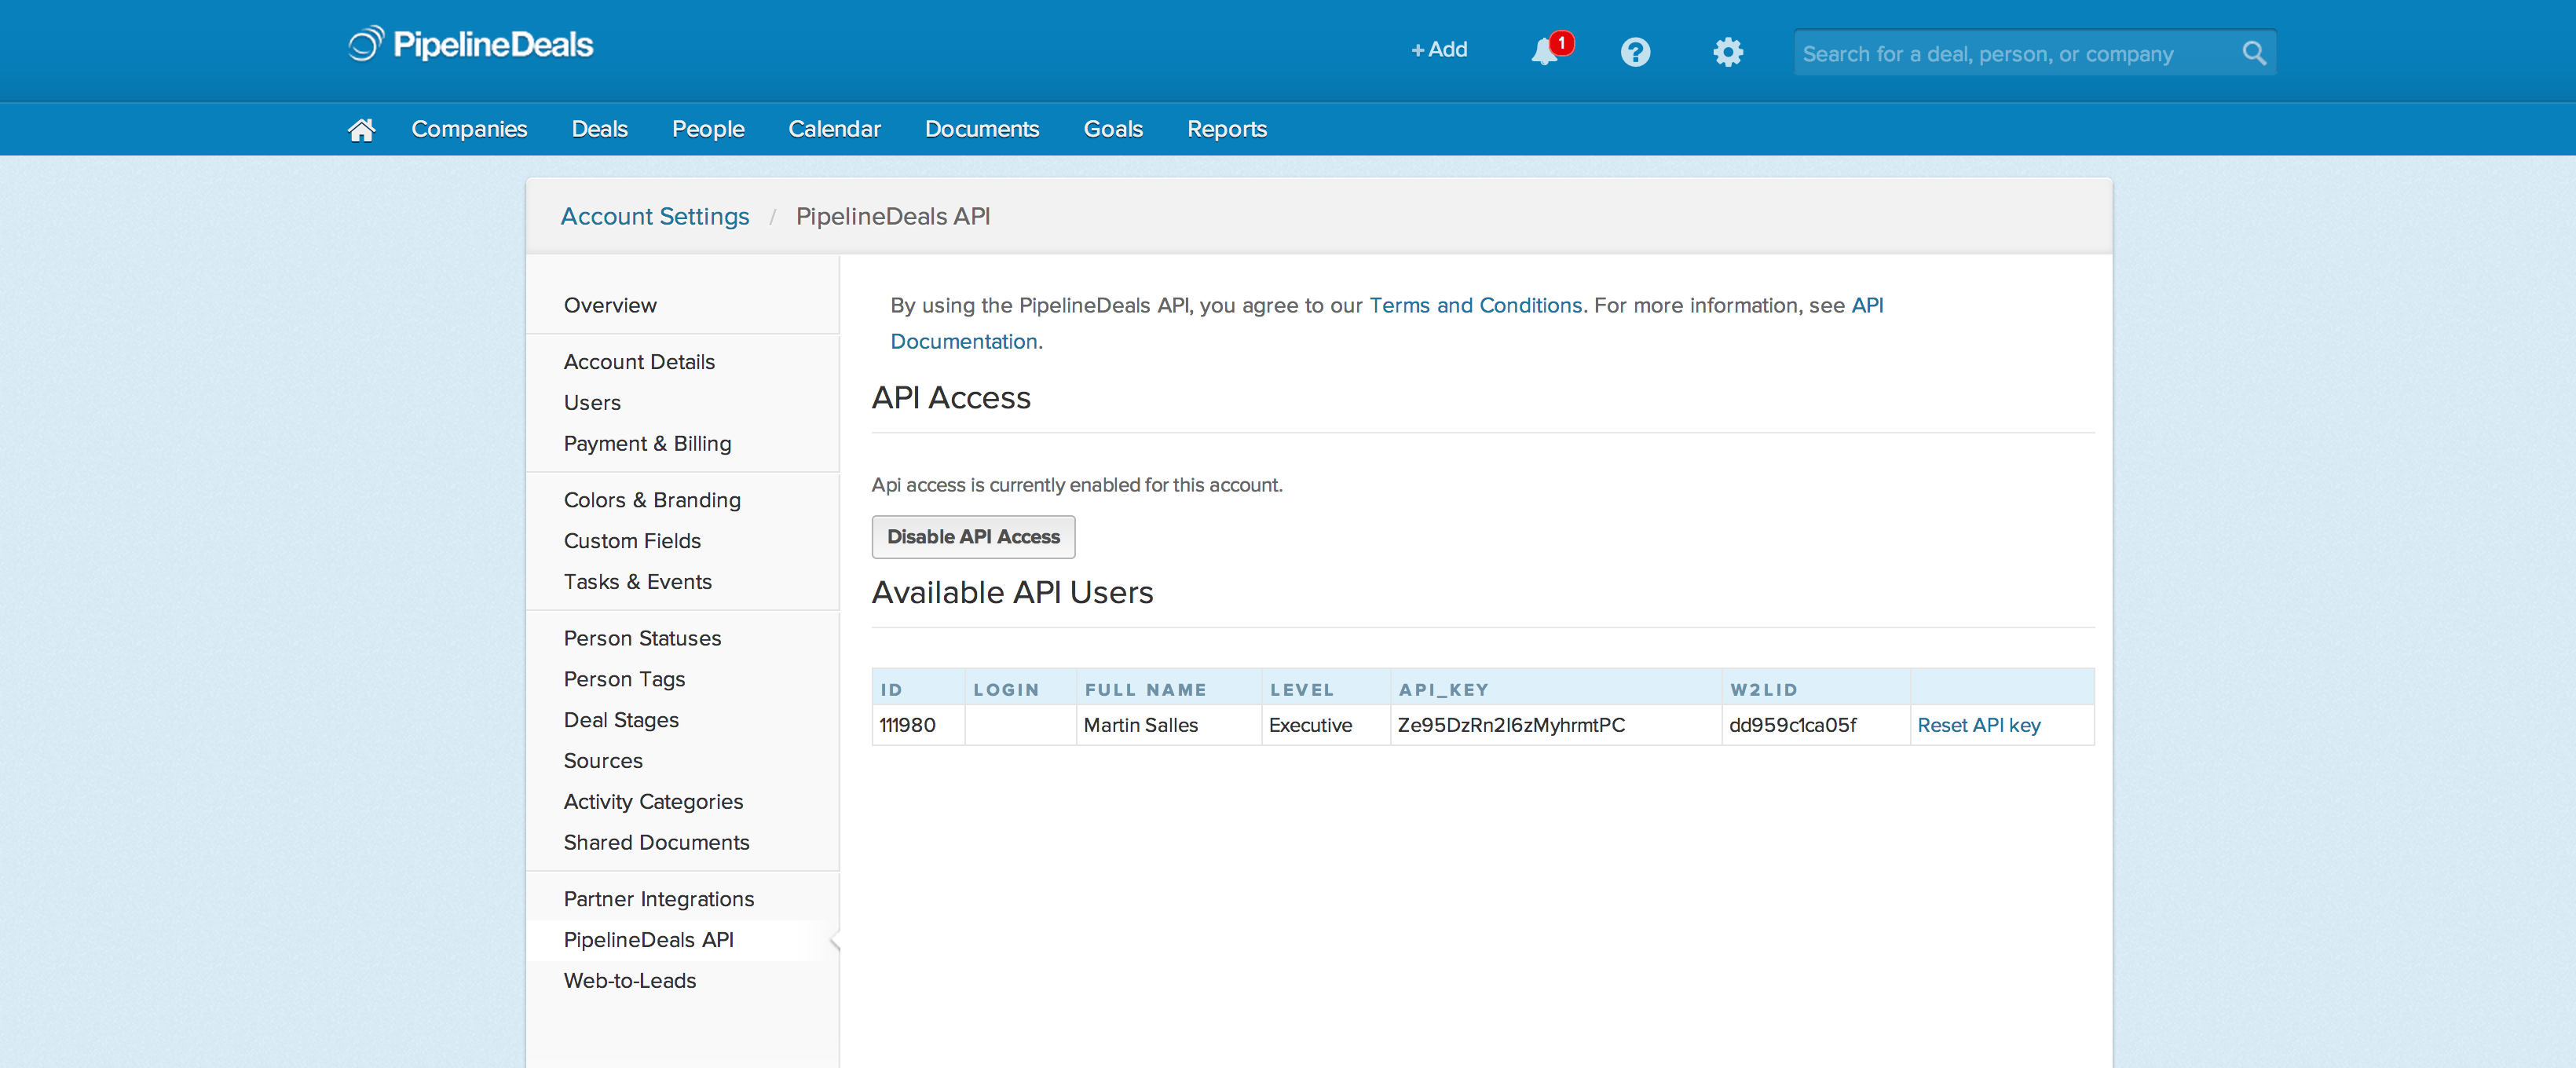
Task: Select Custom Fields in the sidebar
Action: coord(632,541)
